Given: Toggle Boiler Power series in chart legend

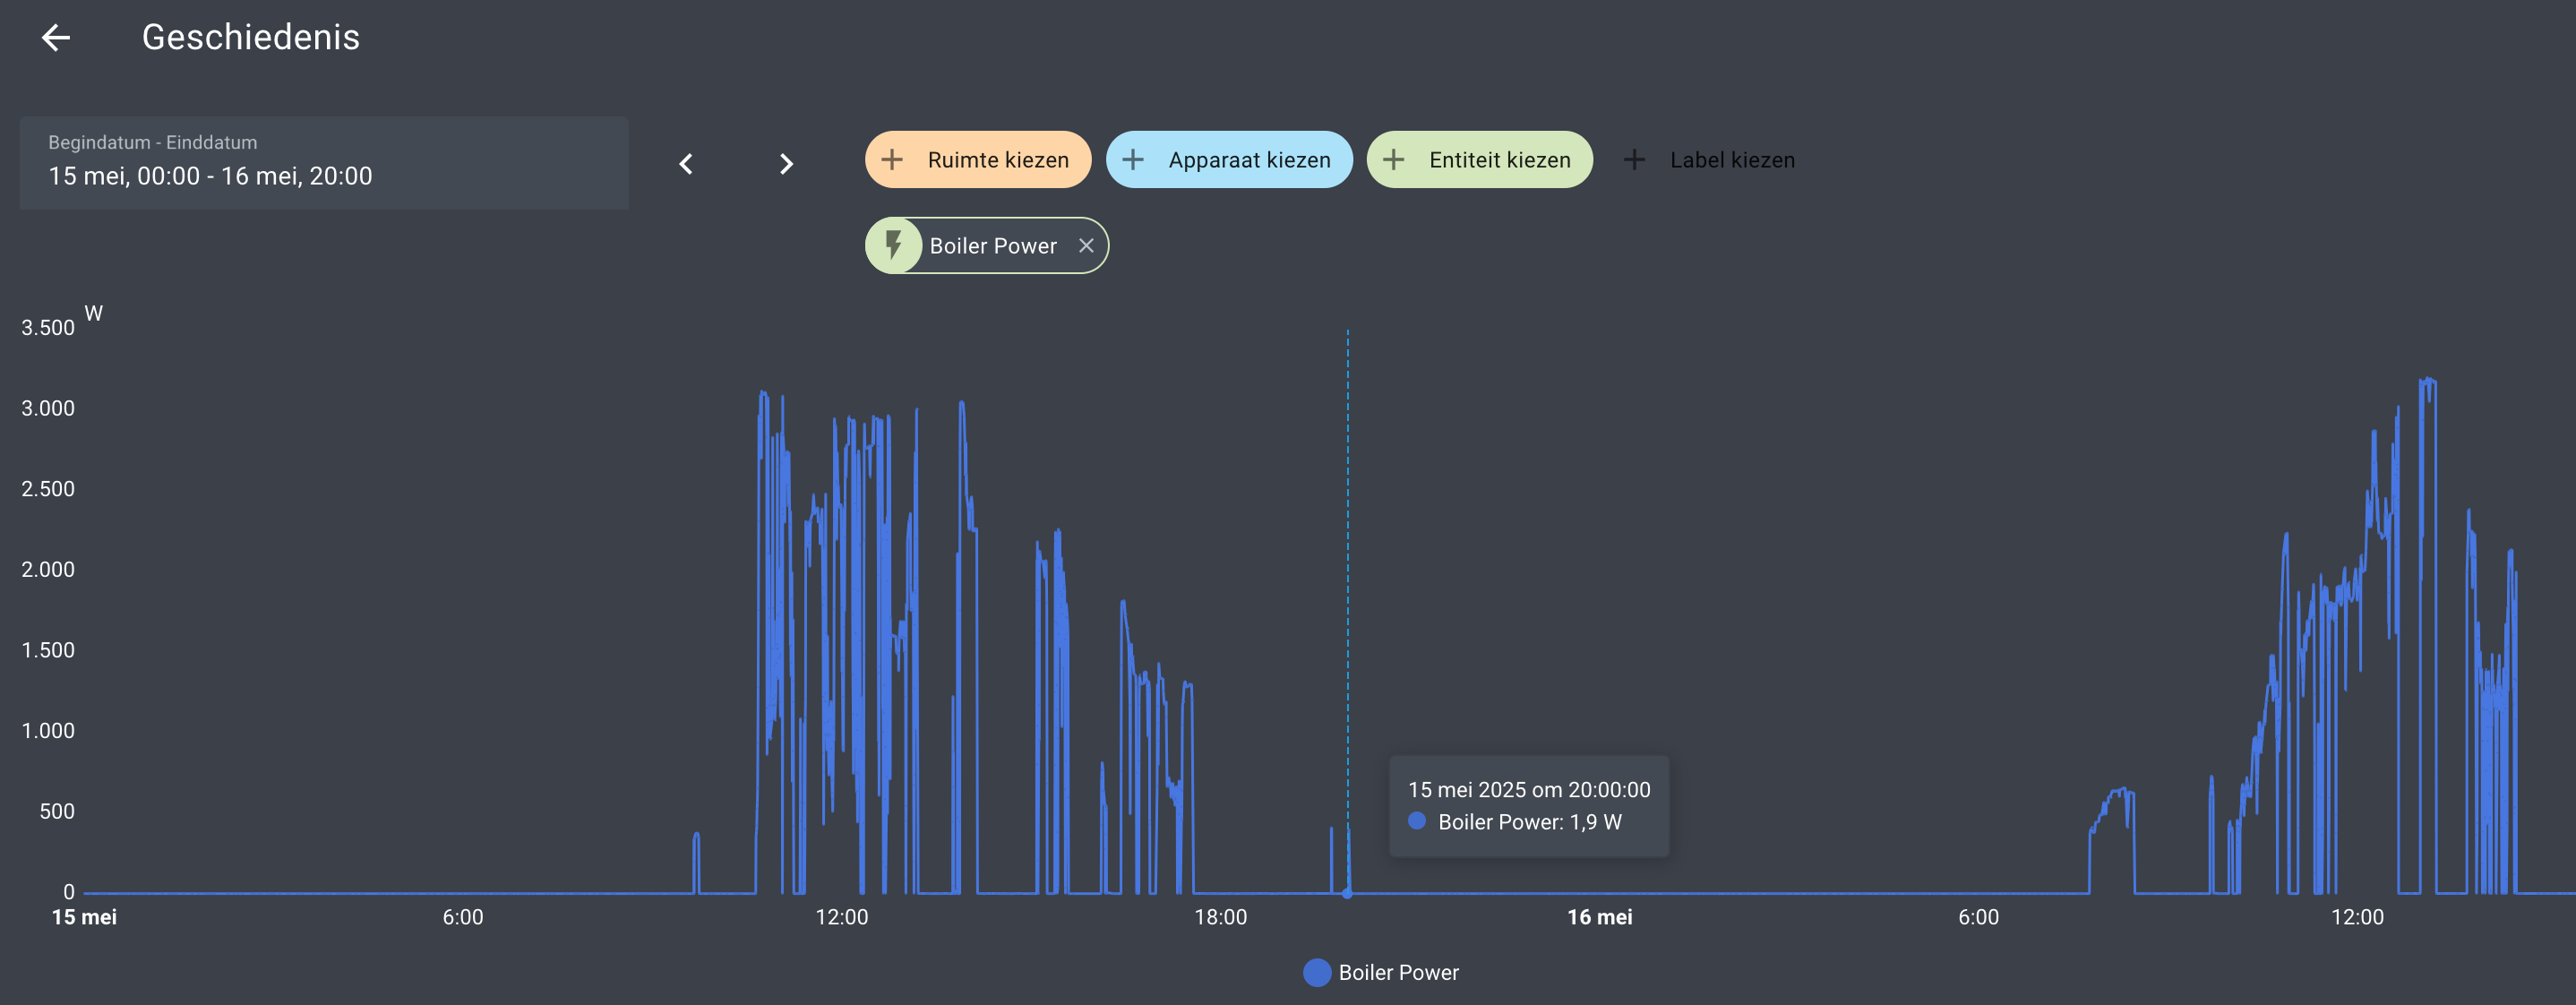Looking at the screenshot, I should coord(1398,972).
